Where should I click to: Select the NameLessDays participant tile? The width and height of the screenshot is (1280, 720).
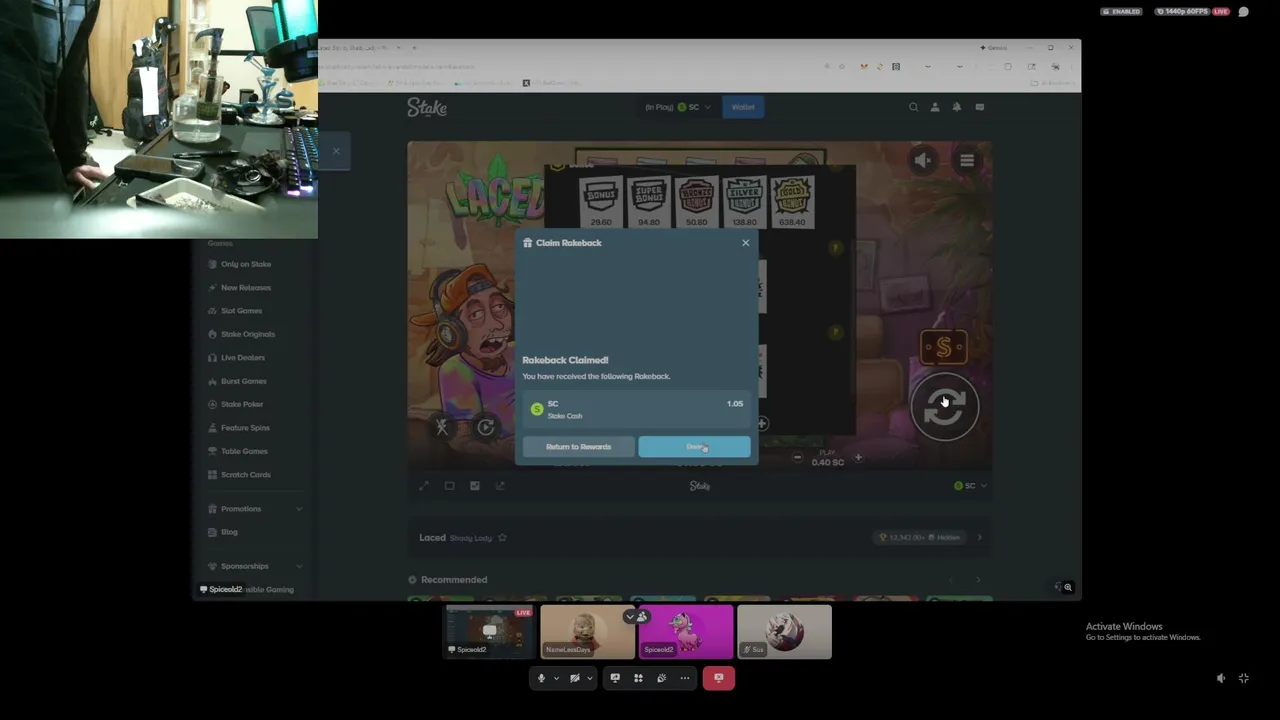[587, 632]
